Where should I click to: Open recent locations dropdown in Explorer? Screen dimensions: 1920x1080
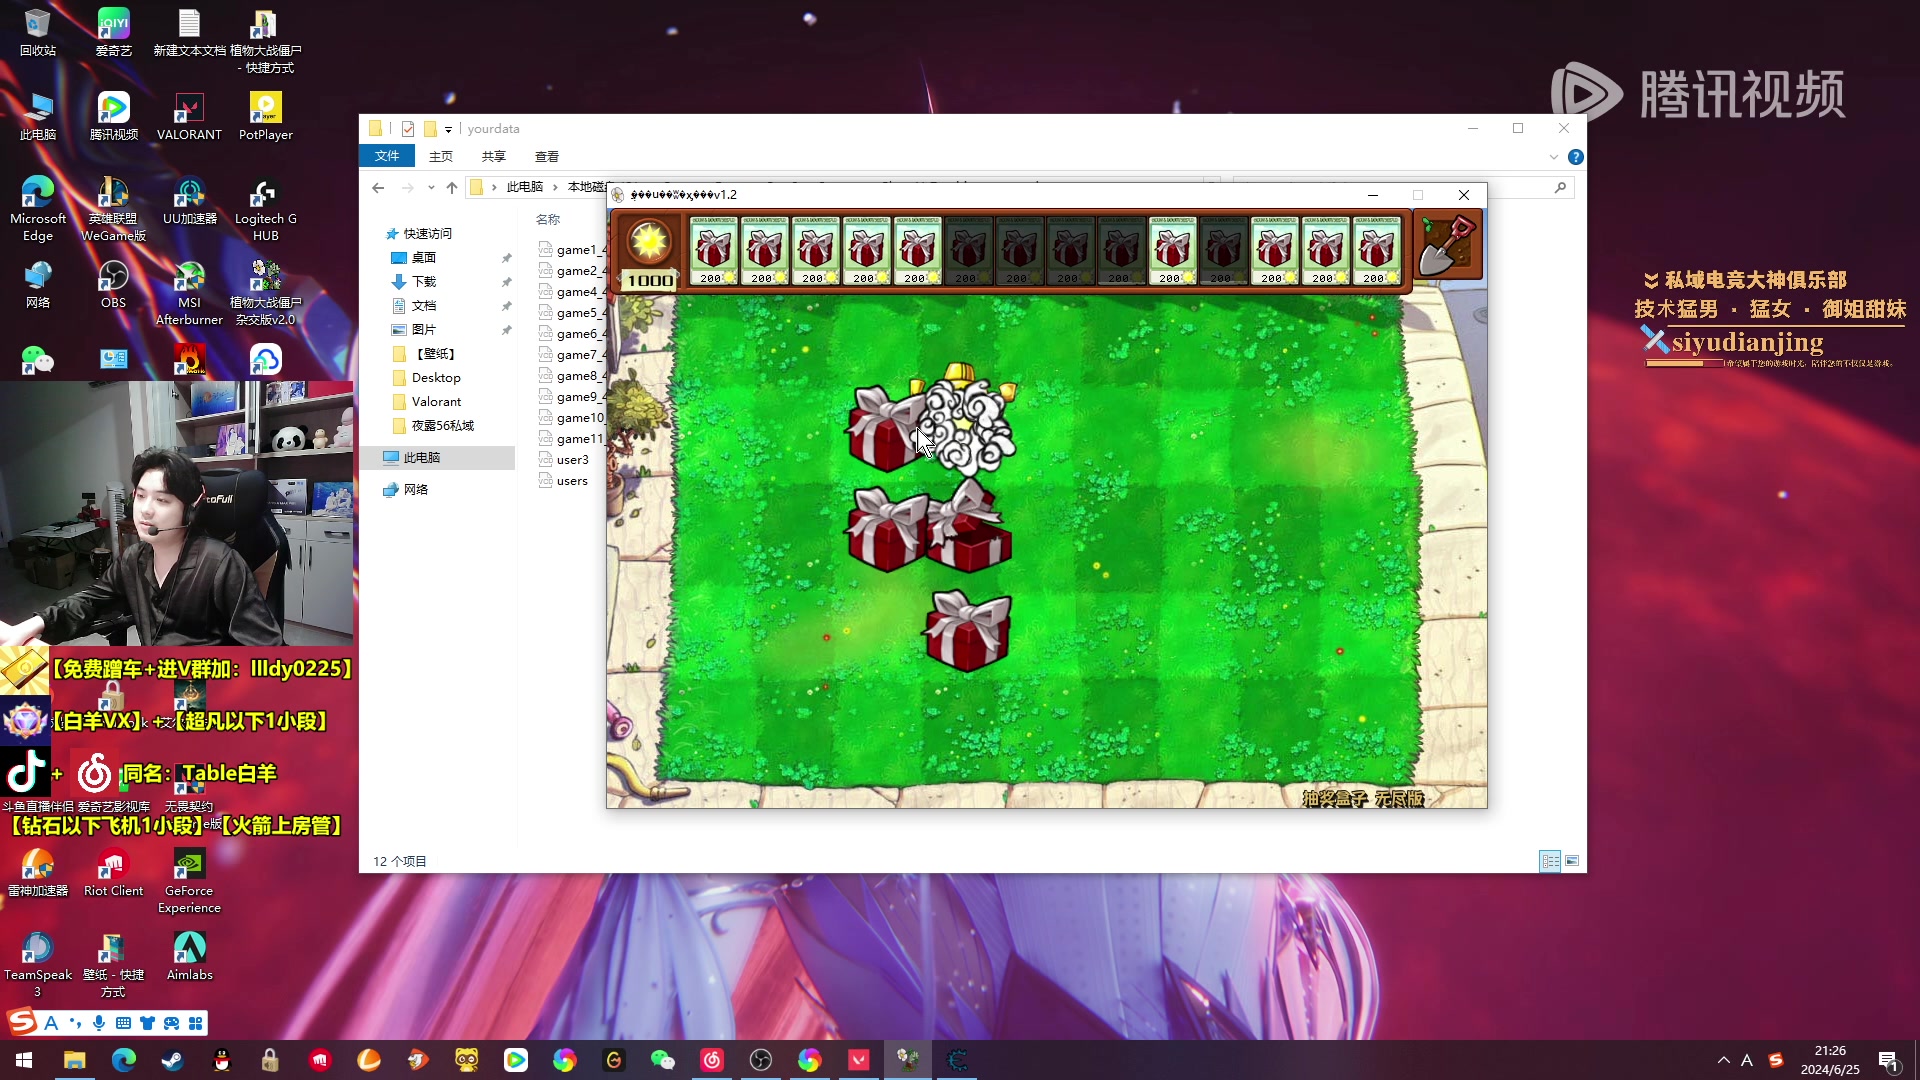click(431, 187)
